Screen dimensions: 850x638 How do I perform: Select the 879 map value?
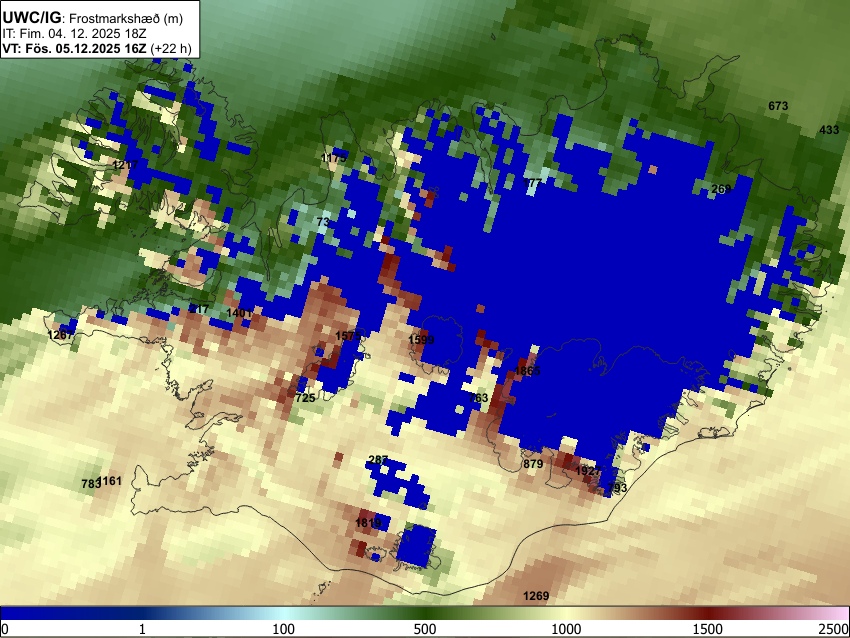coord(533,464)
